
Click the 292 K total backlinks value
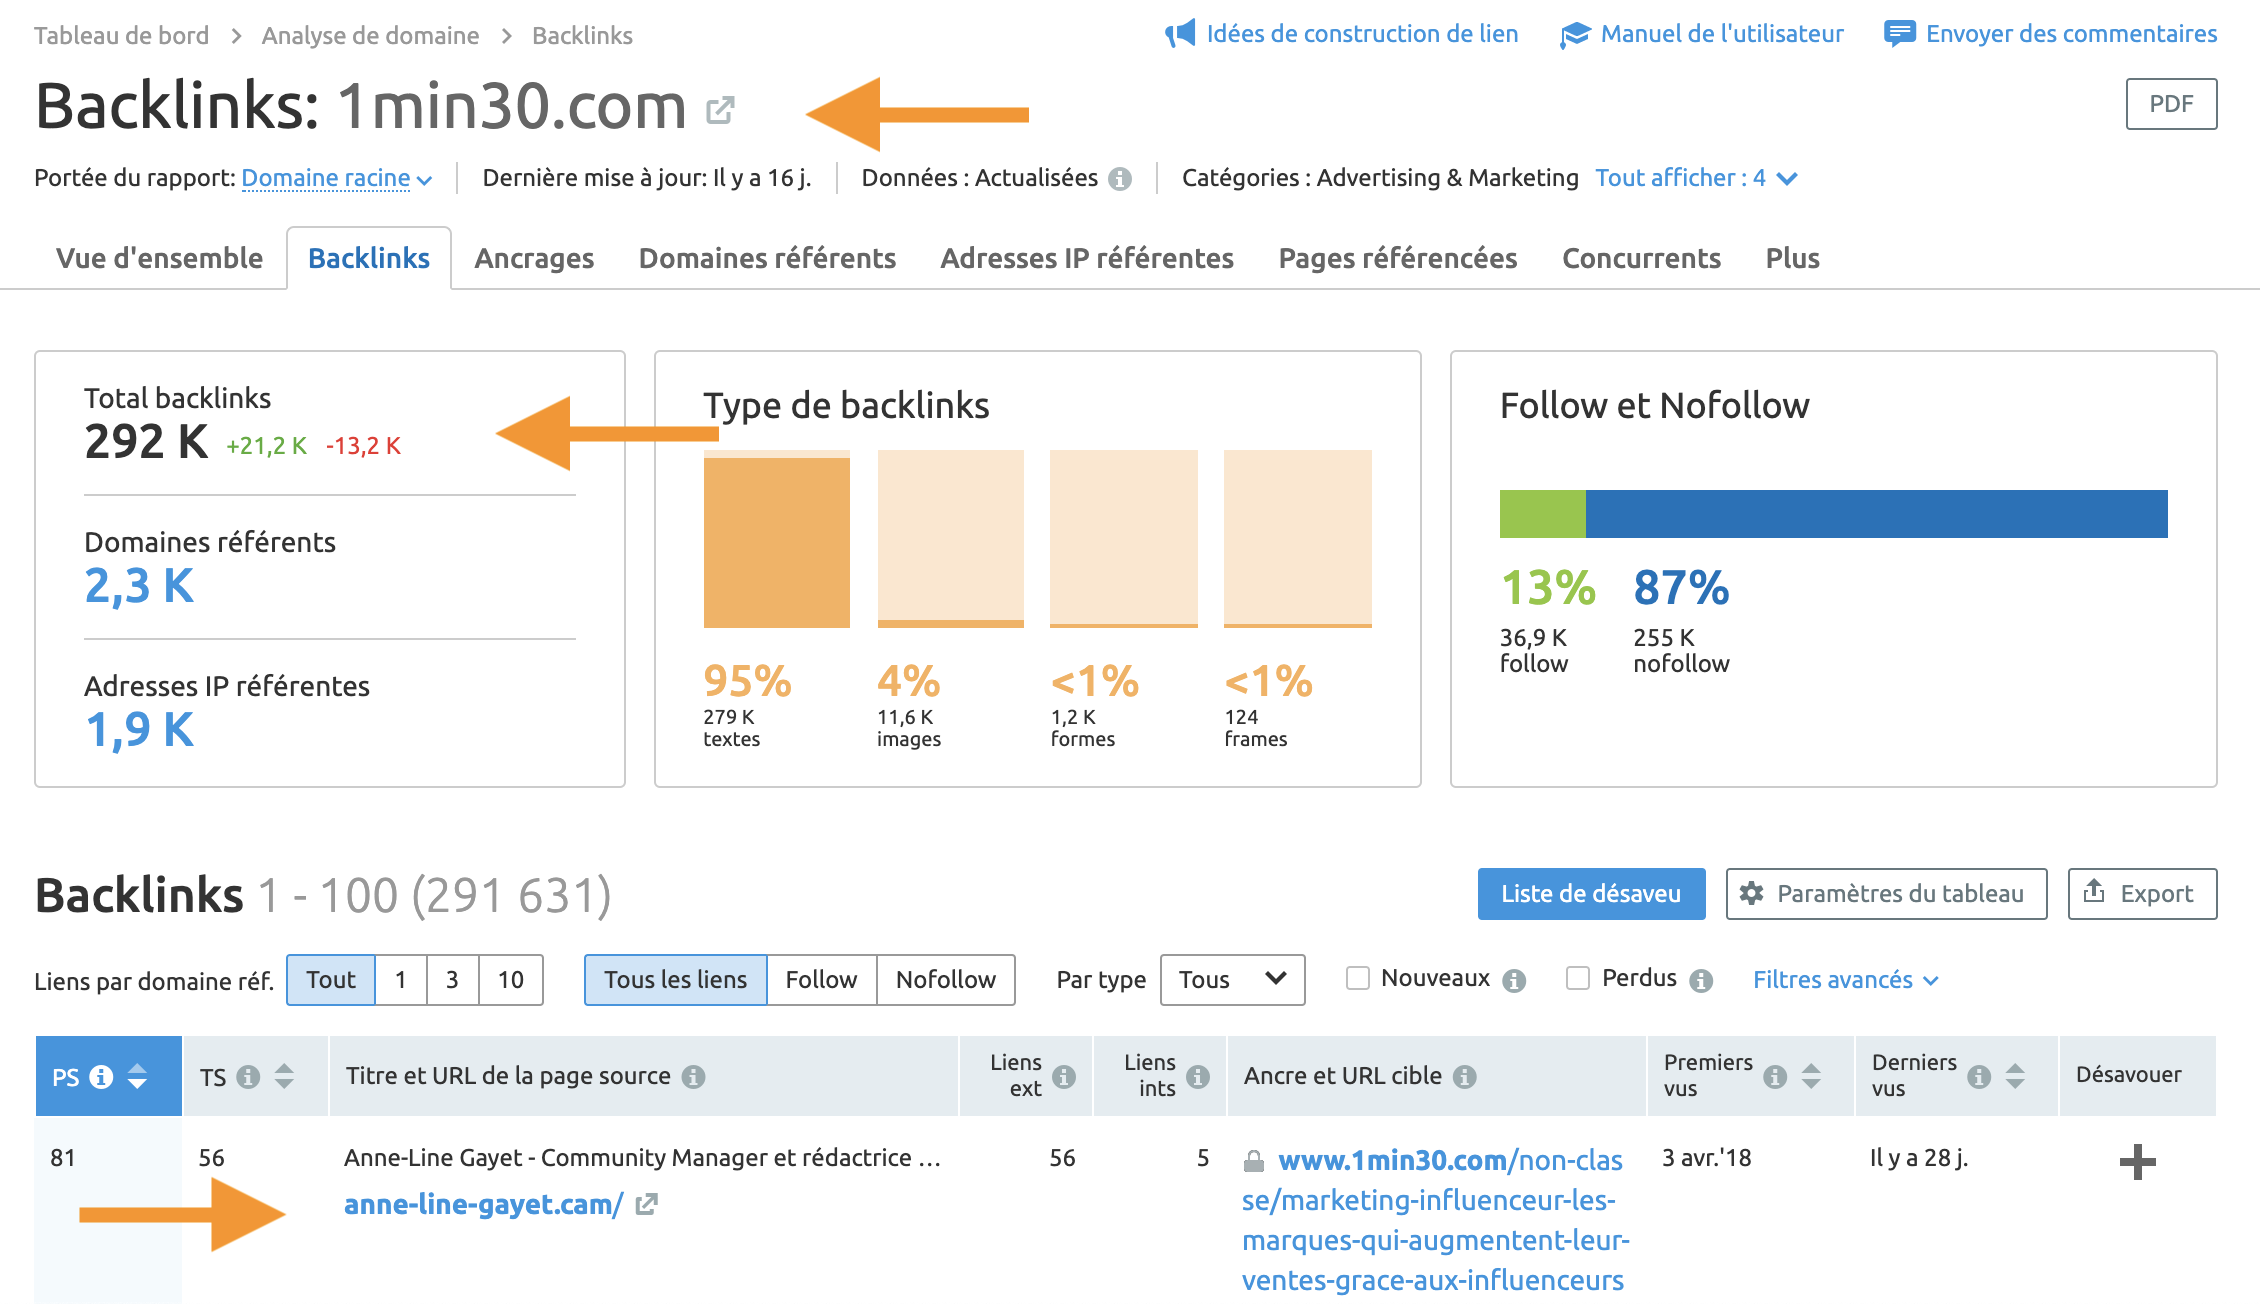[146, 442]
